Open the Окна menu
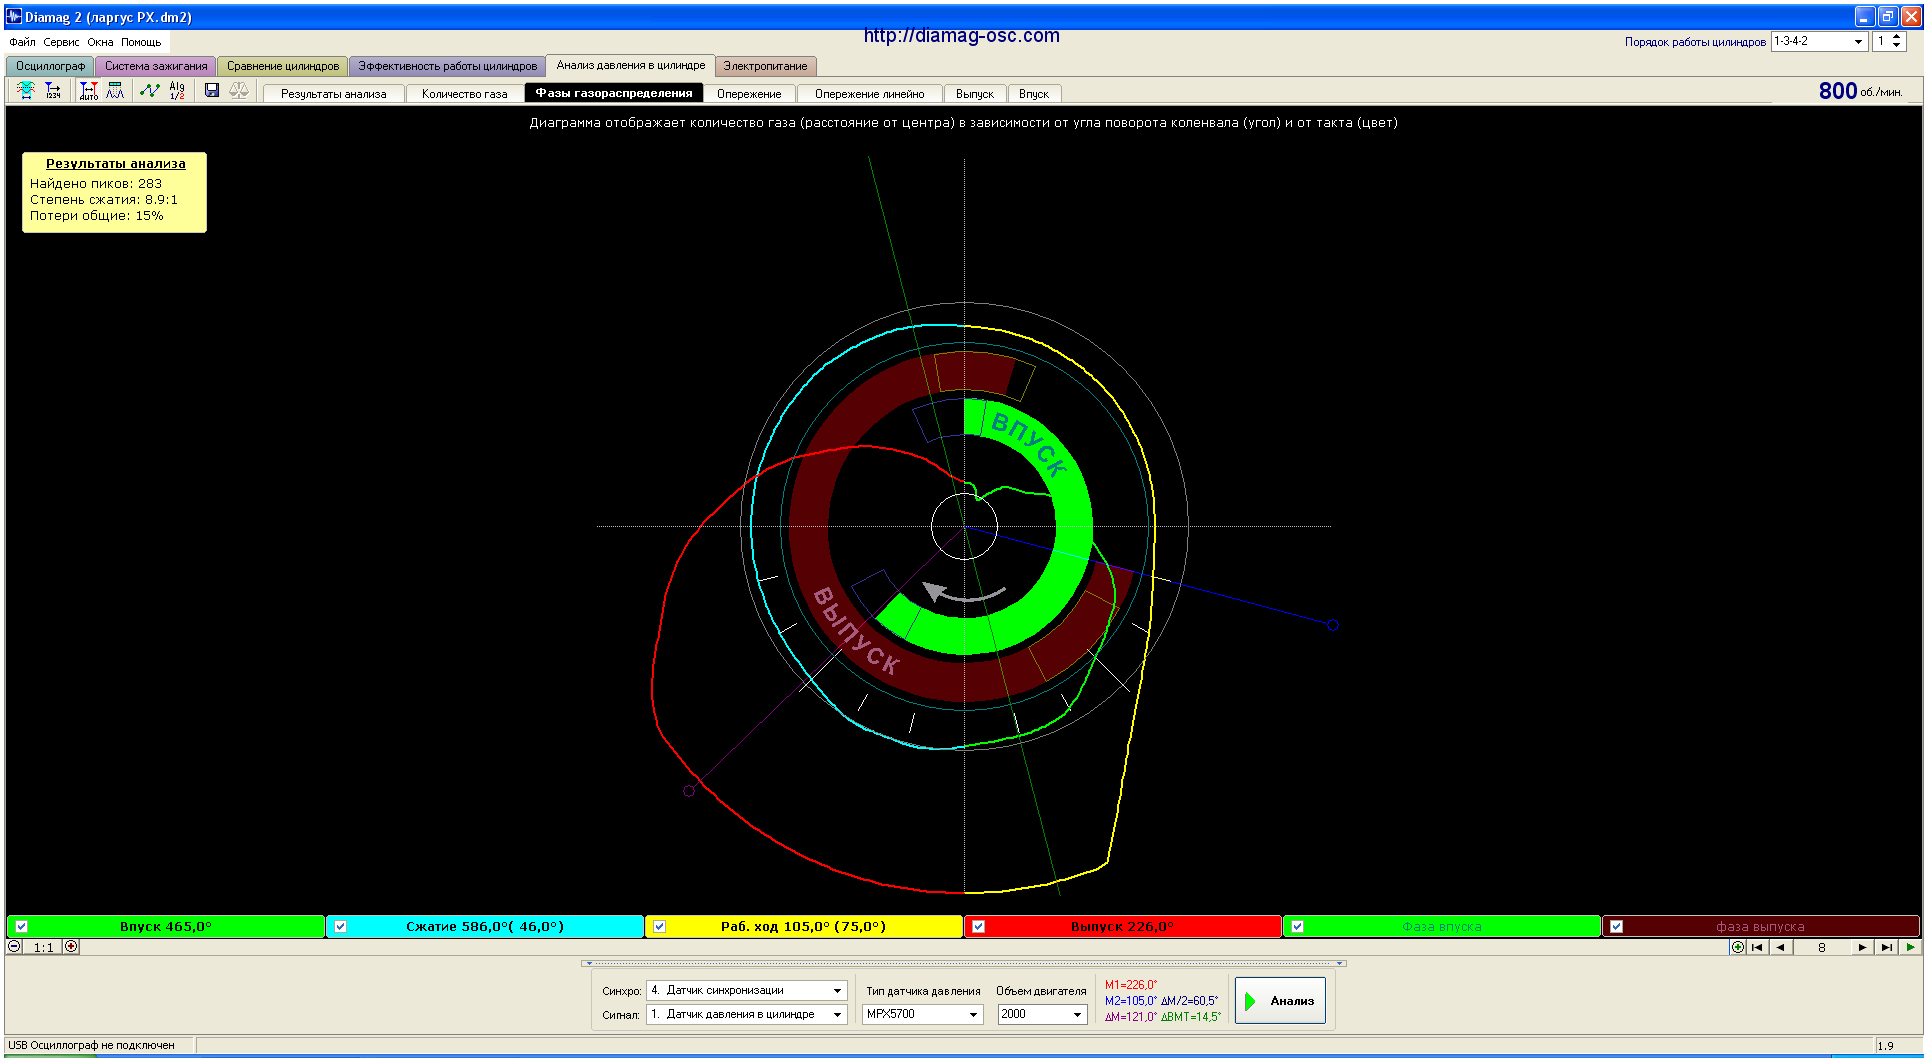 tap(100, 42)
